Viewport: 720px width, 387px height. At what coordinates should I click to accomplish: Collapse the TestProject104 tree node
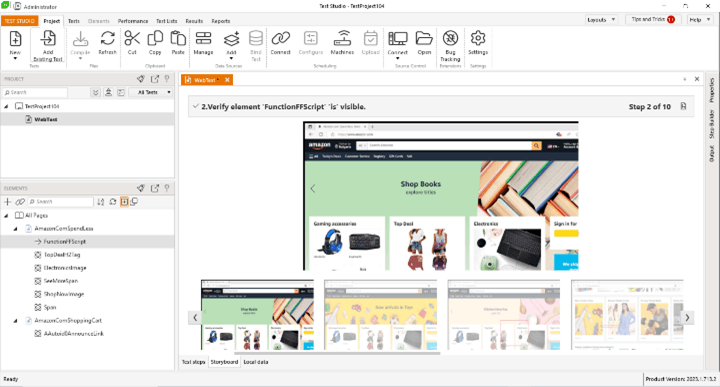6,106
